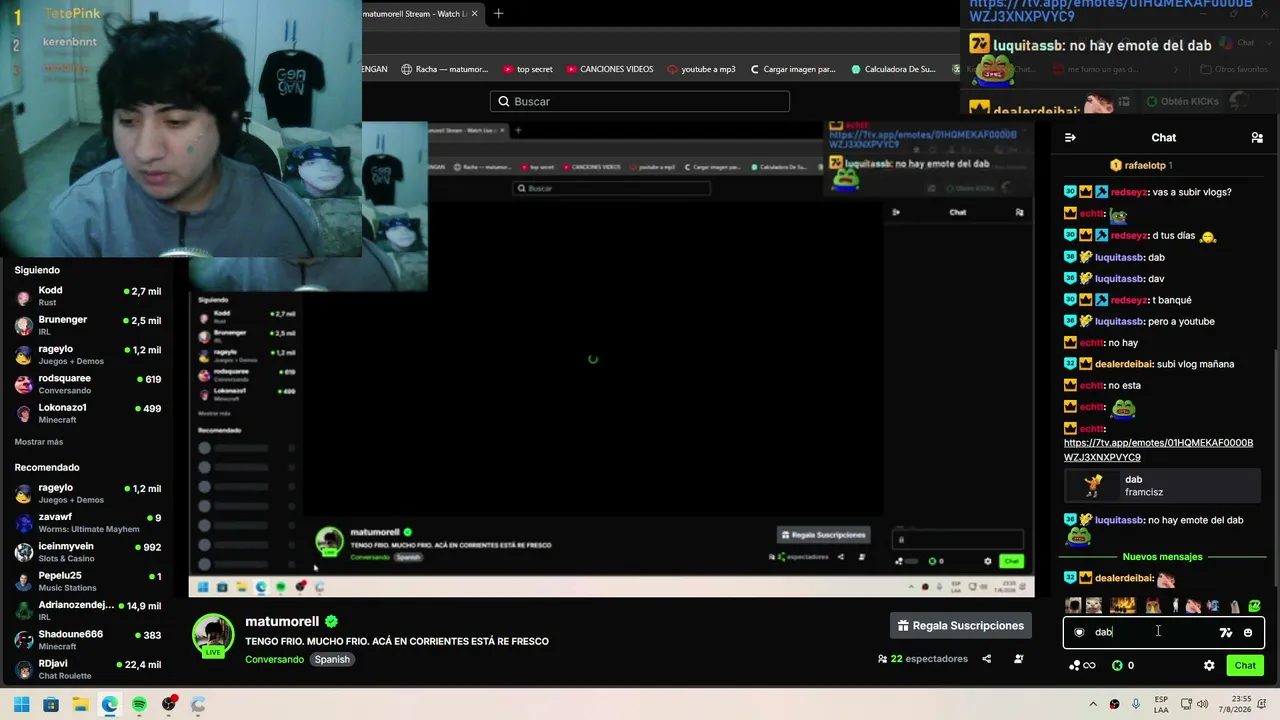
Task: Open Windows Start menu
Action: (x=21, y=704)
